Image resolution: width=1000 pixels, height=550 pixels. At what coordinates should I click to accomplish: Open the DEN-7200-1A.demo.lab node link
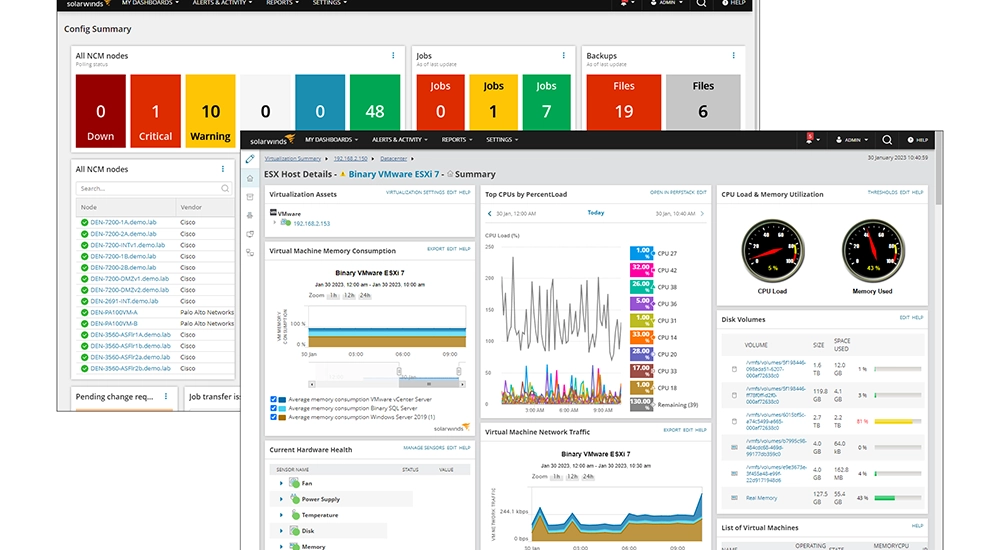(x=127, y=222)
